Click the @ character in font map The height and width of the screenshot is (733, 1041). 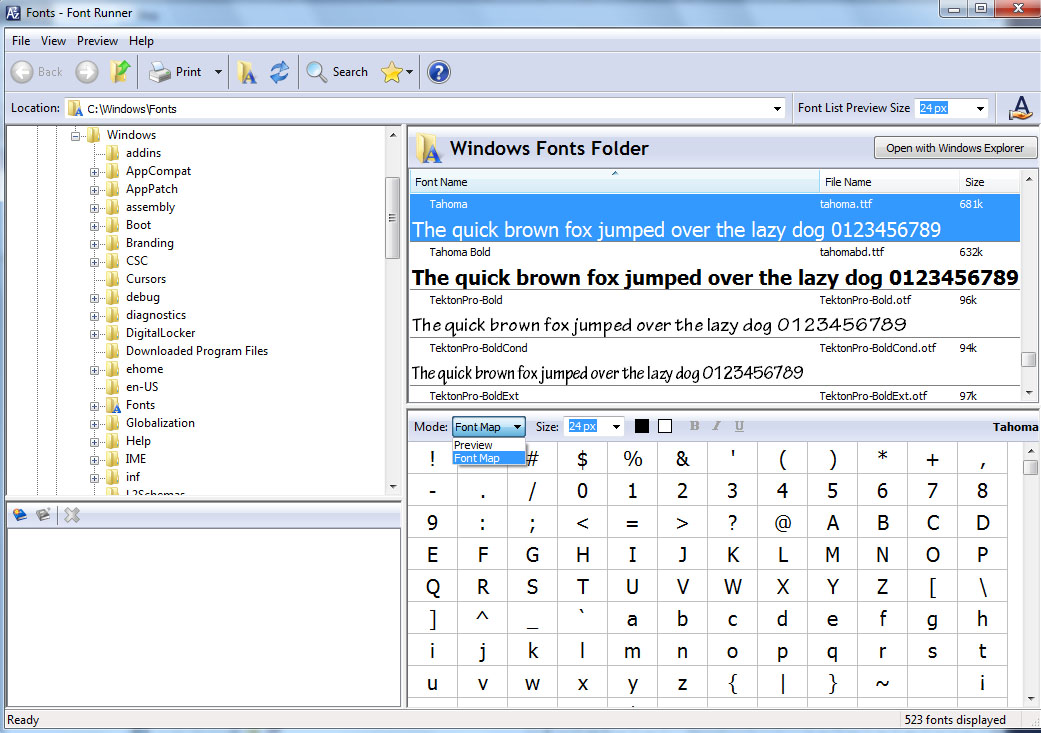(783, 523)
